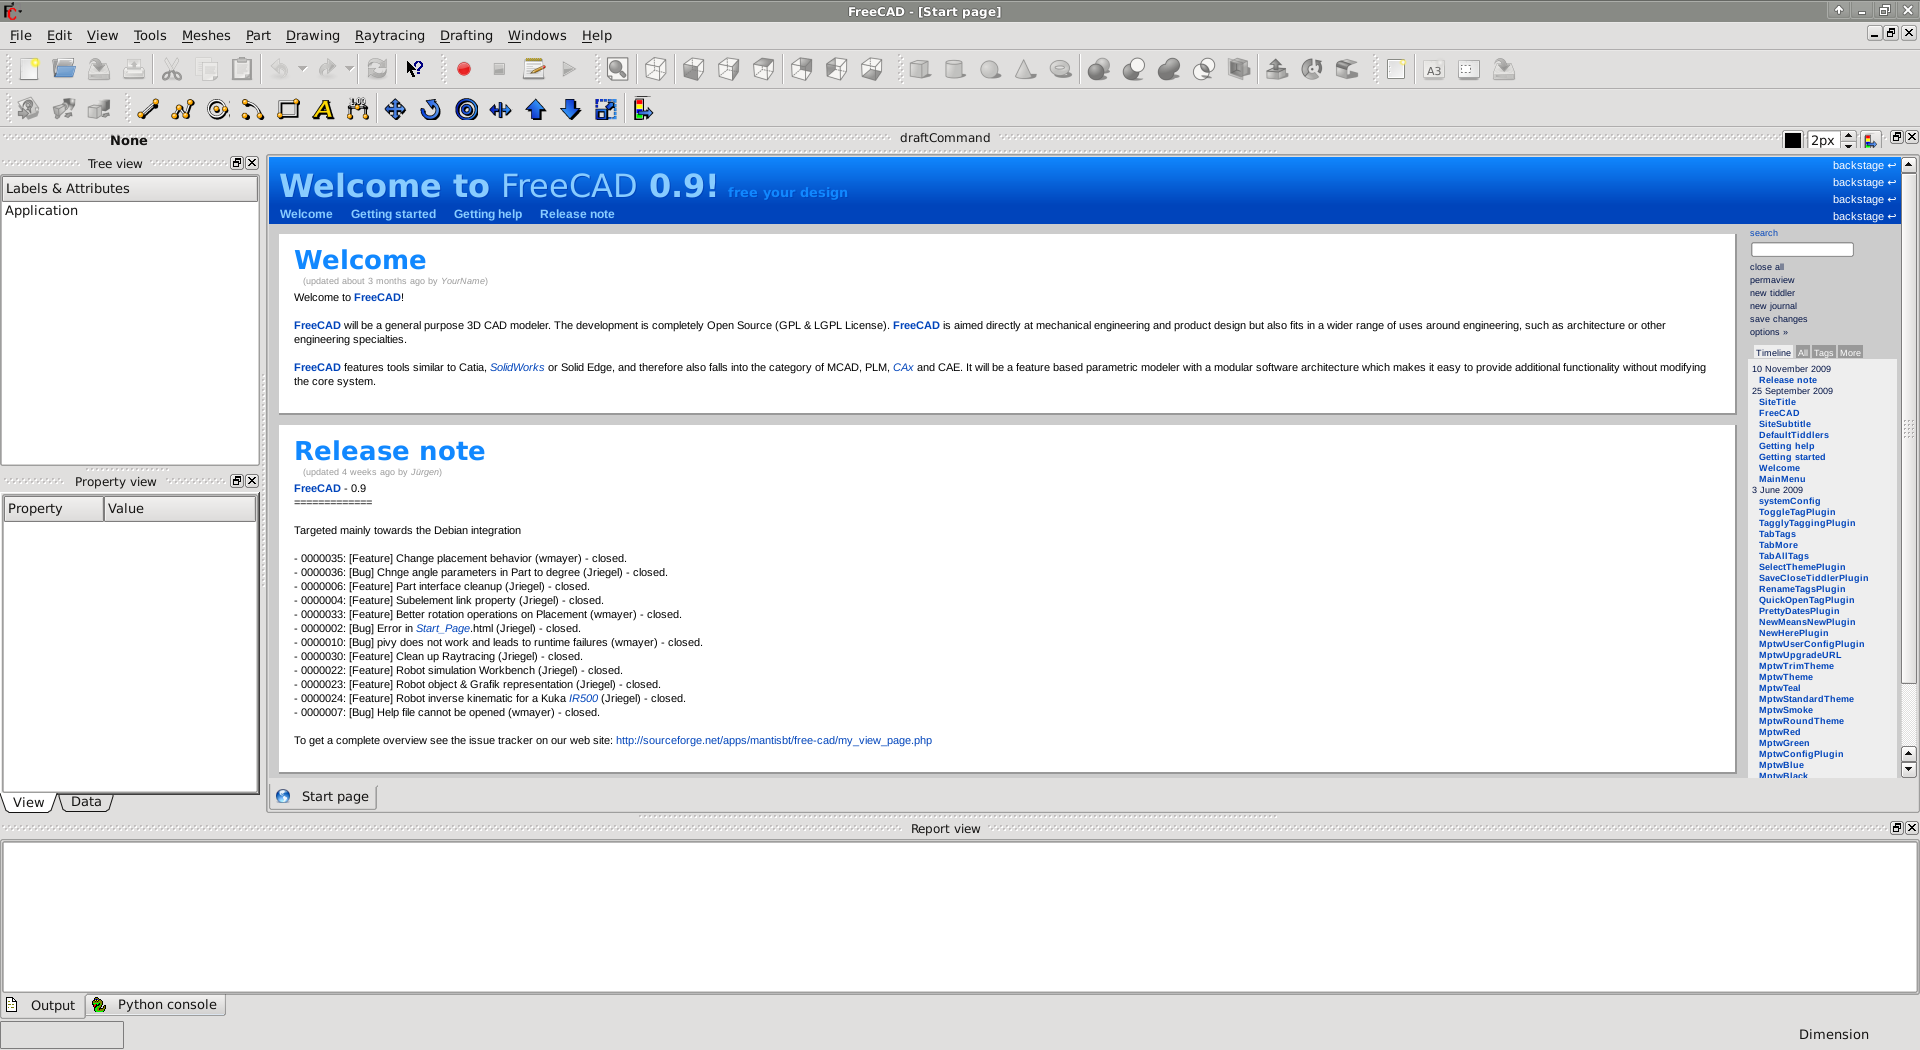Select the Draft Move tool
The height and width of the screenshot is (1050, 1920).
(x=395, y=109)
